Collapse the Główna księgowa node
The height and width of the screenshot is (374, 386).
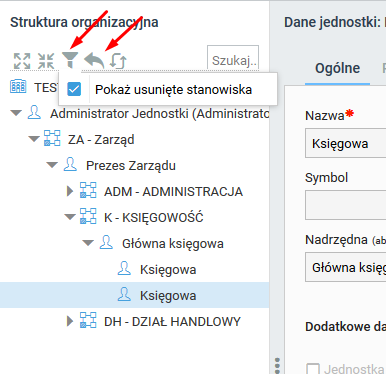(88, 243)
